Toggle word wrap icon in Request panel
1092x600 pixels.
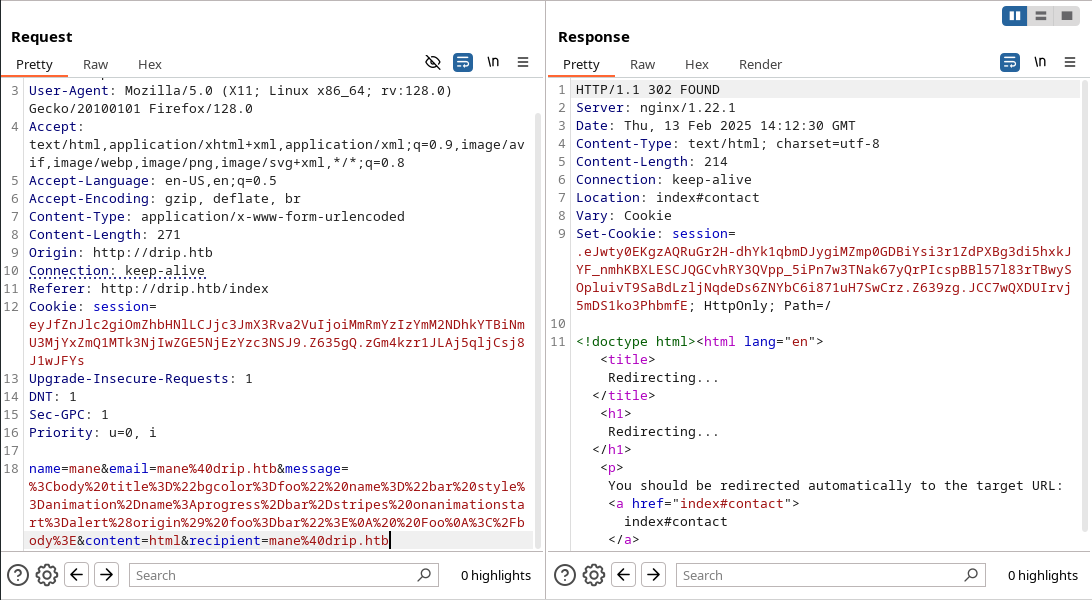(x=463, y=62)
